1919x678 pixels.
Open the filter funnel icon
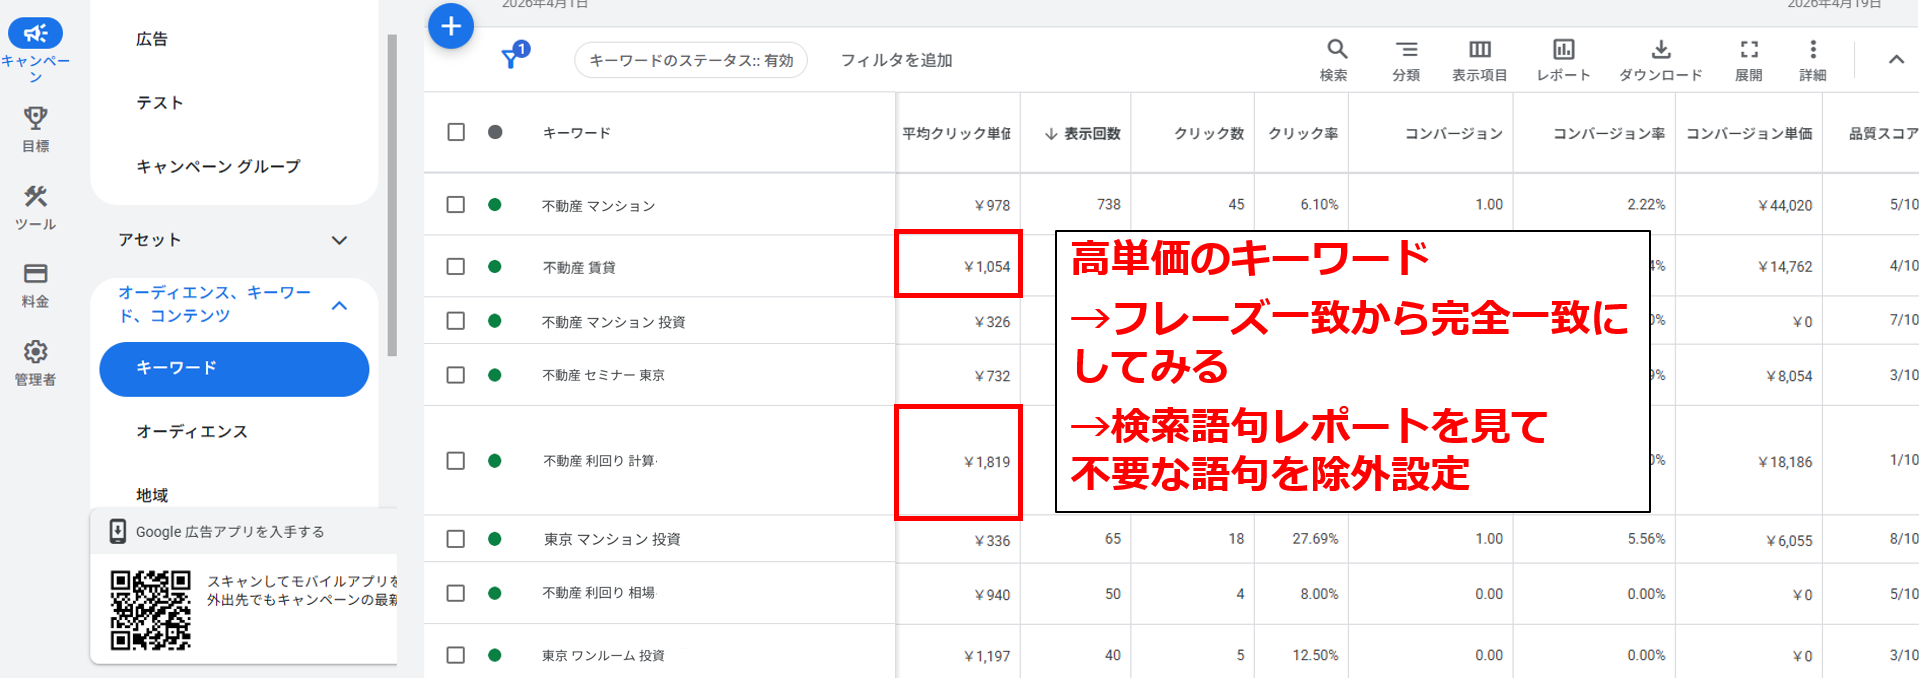pyautogui.click(x=513, y=57)
